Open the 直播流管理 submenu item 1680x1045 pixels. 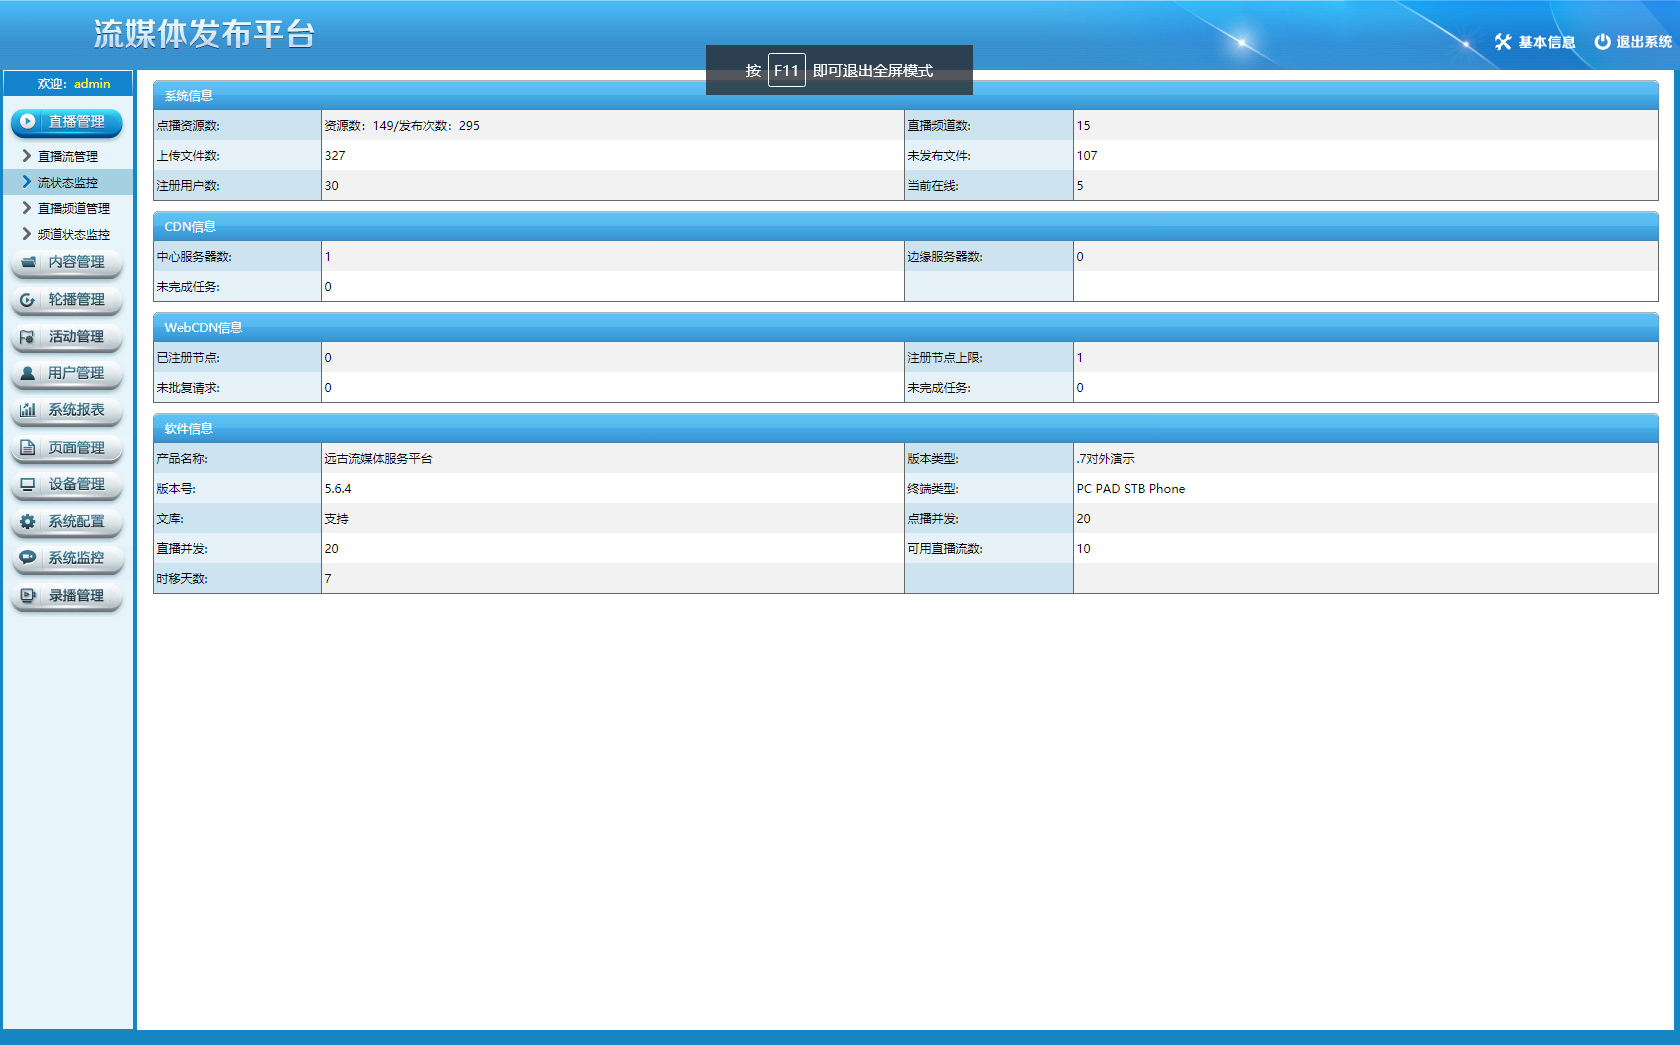68,156
